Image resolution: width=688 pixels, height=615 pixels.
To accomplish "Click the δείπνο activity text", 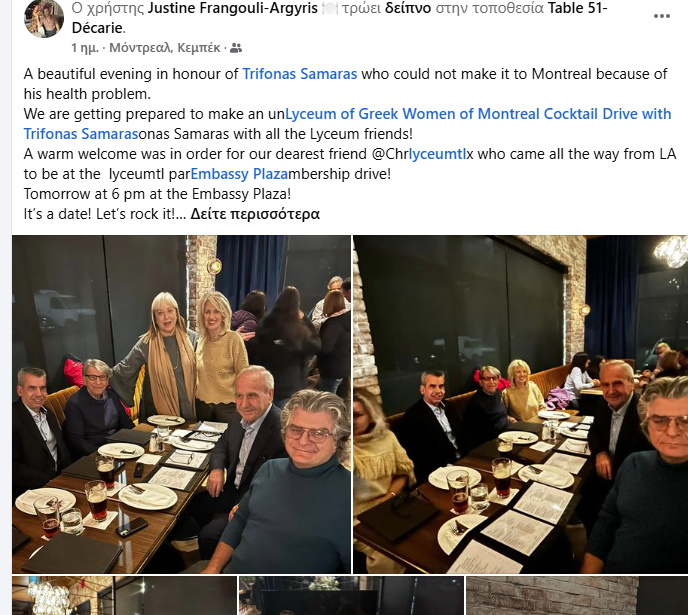I will pos(408,8).
